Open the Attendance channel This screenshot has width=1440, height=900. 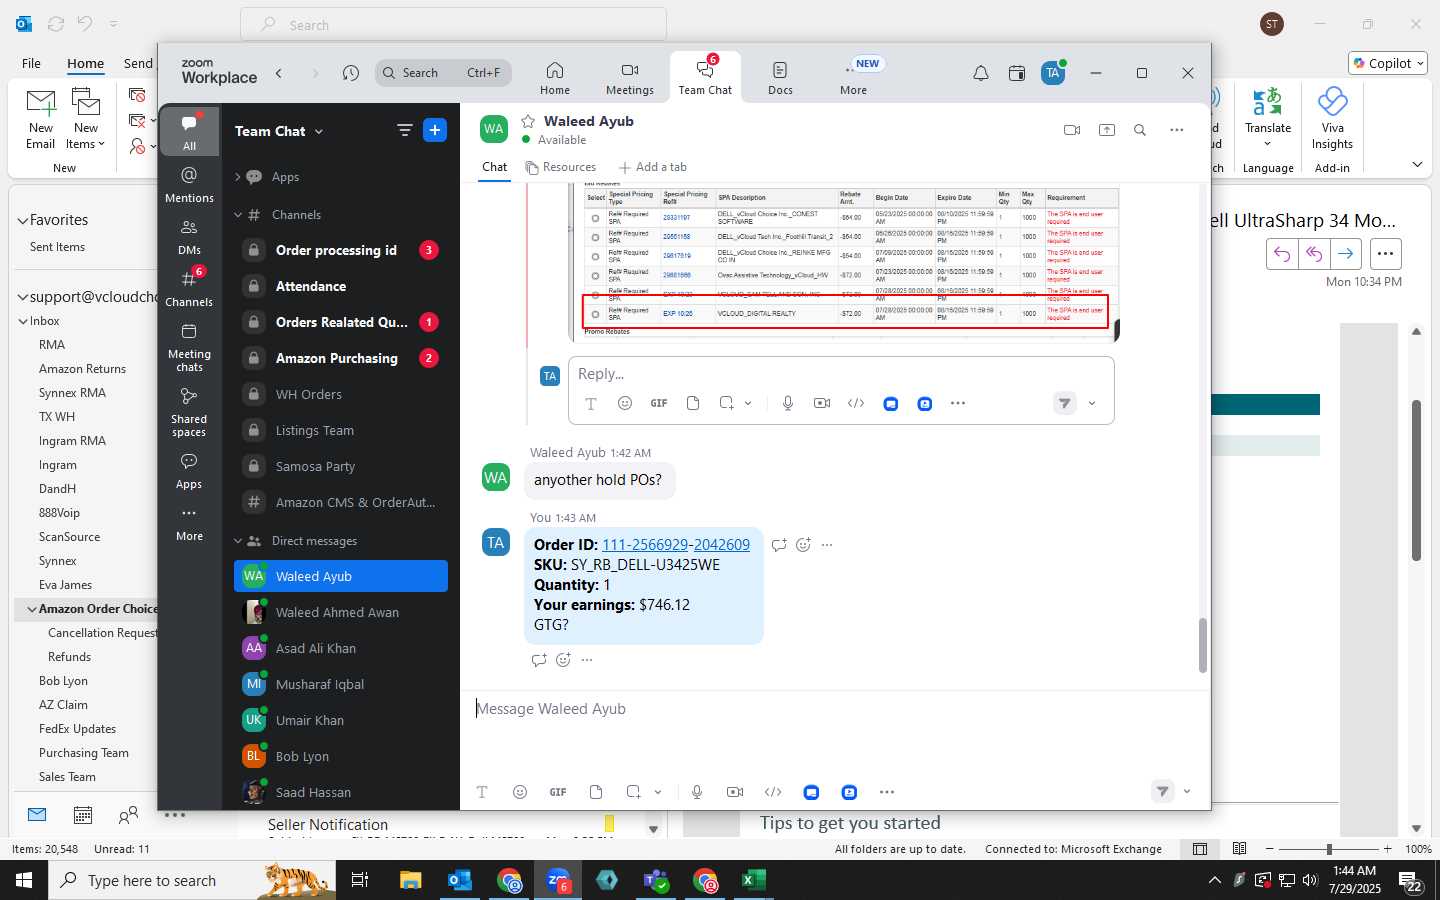coord(341,286)
